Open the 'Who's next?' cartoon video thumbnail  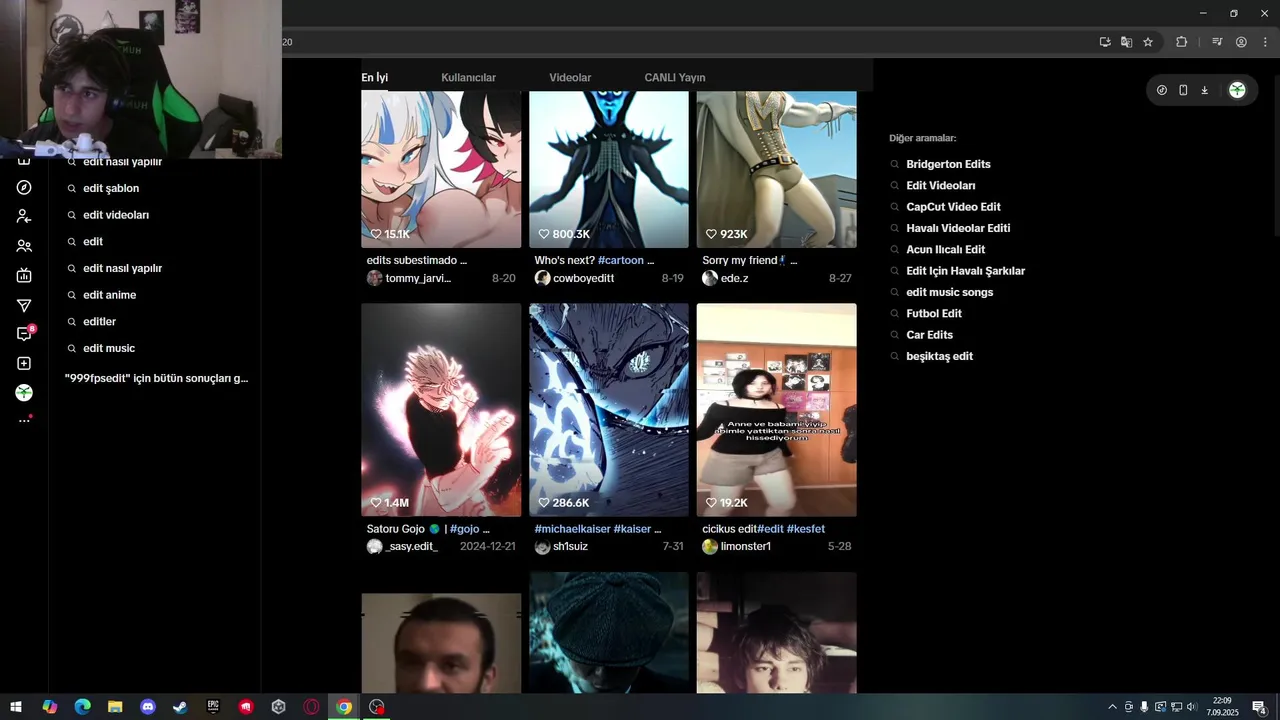tap(609, 169)
